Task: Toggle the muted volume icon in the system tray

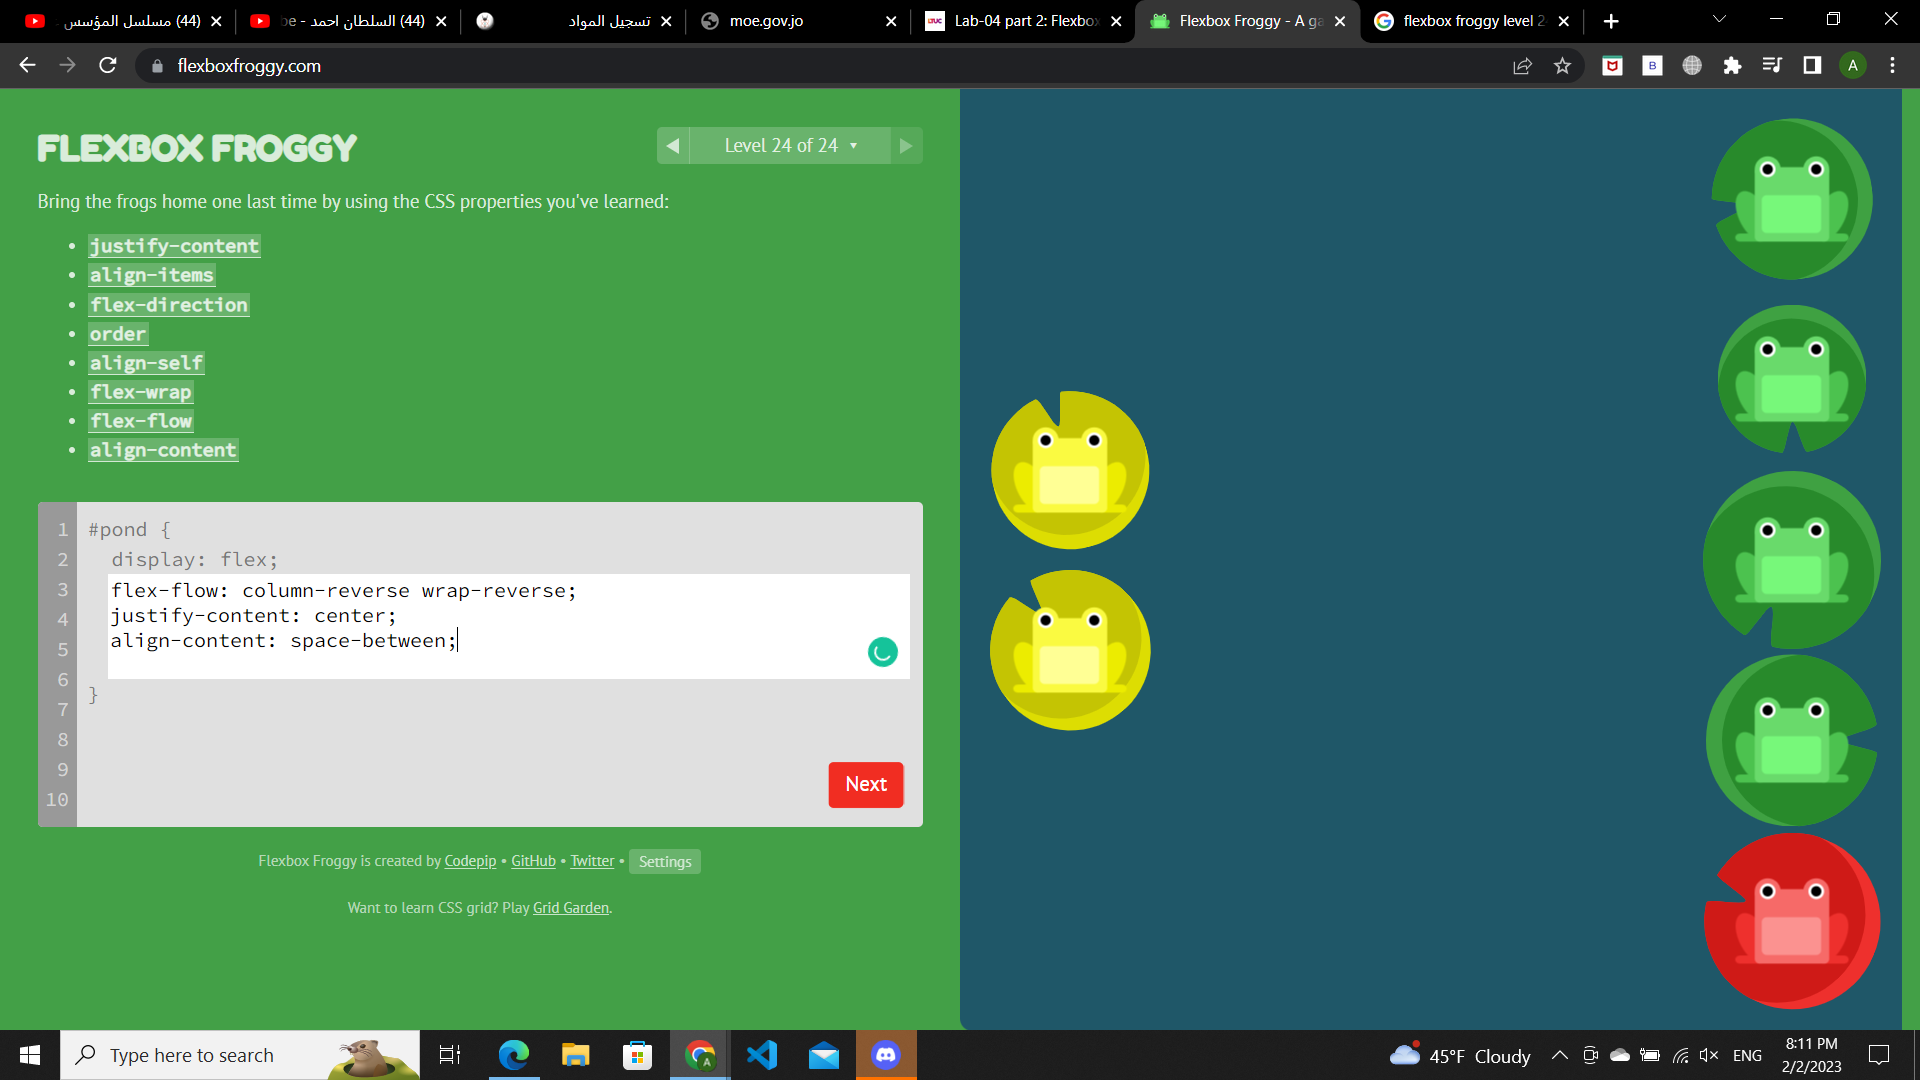Action: [x=1709, y=1055]
